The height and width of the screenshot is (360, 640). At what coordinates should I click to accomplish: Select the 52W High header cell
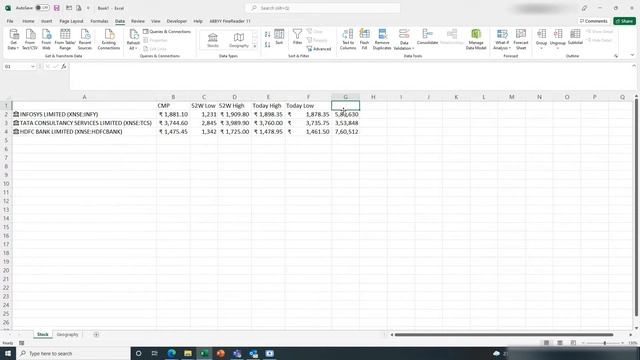[234, 106]
